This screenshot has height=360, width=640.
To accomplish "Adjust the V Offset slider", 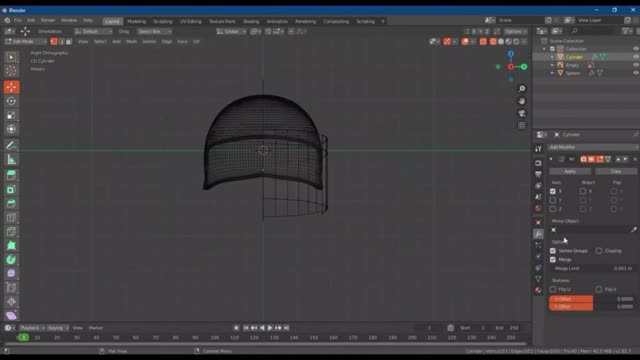I will (x=592, y=307).
